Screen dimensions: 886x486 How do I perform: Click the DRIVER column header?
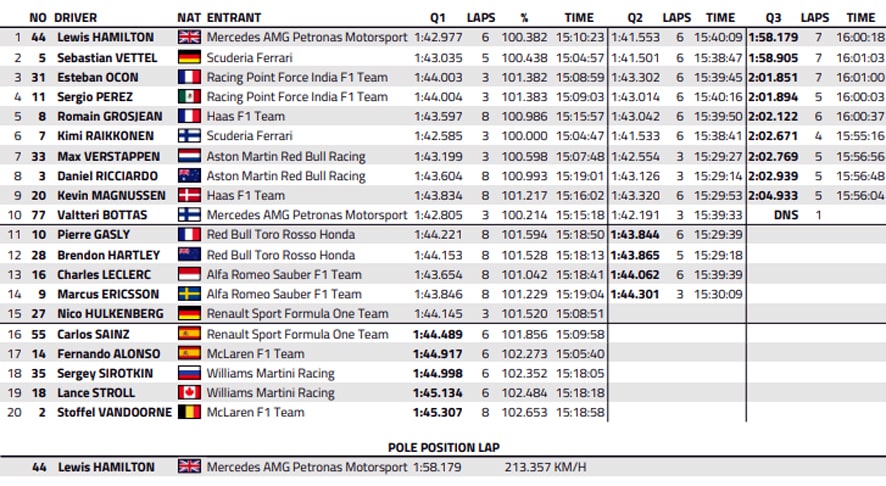[76, 18]
